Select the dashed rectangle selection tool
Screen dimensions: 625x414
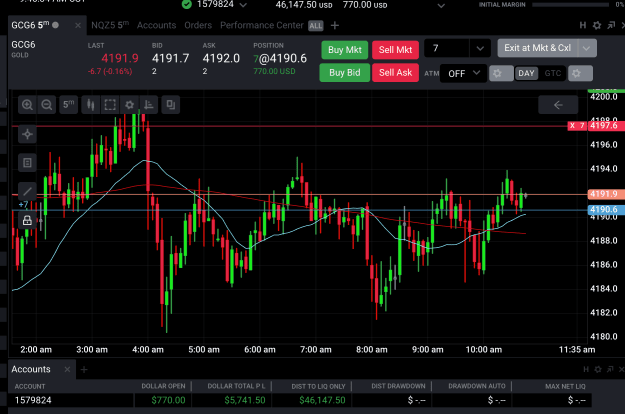110,105
